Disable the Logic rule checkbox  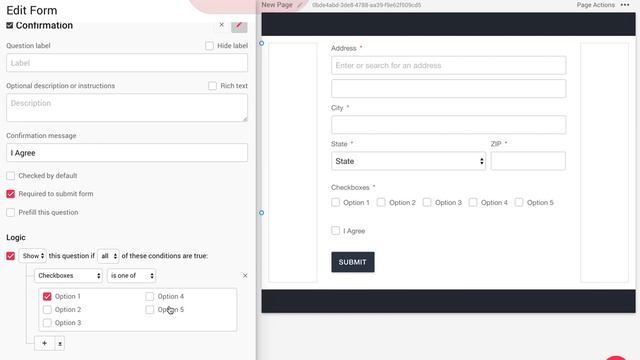click(x=11, y=256)
